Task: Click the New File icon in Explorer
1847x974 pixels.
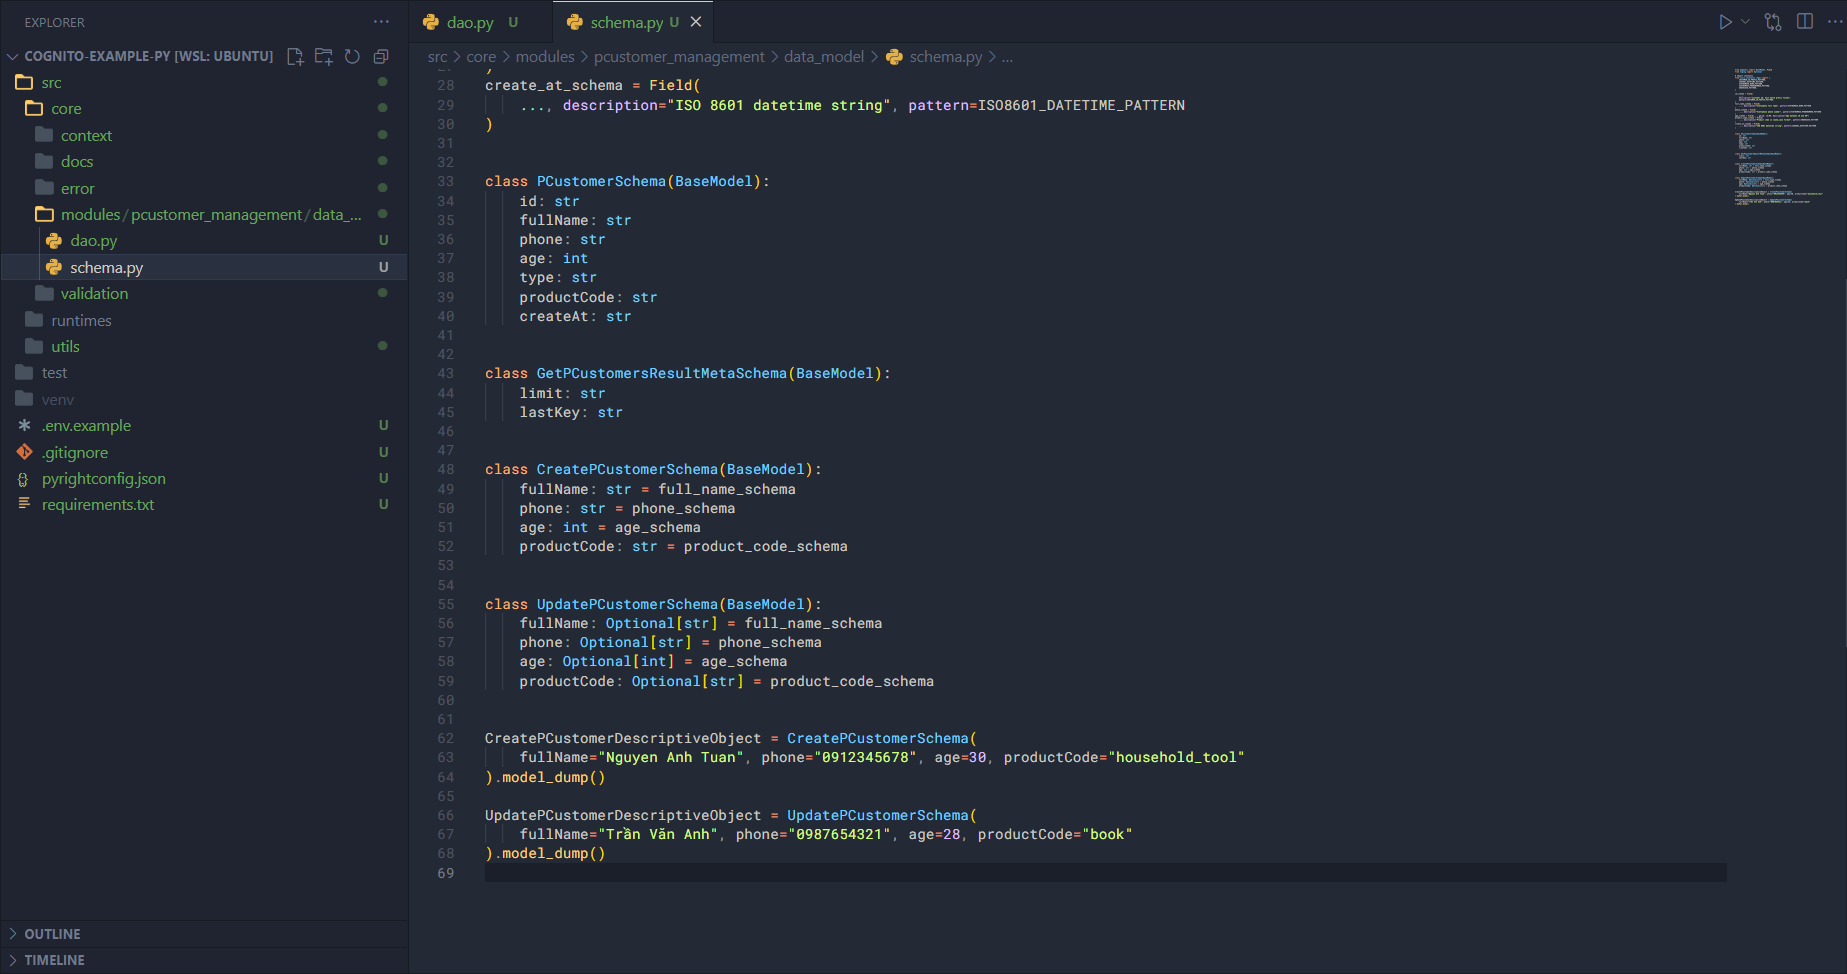Action: tap(295, 57)
